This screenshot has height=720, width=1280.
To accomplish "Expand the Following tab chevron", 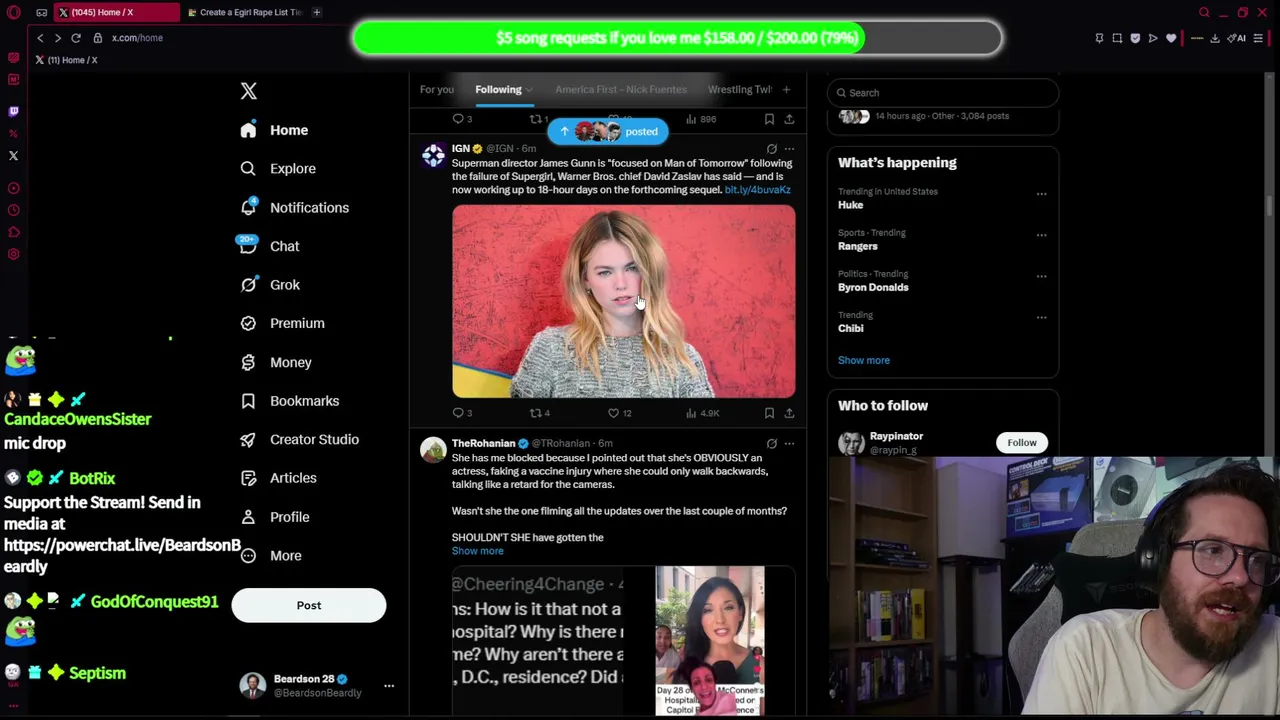I will tap(529, 90).
